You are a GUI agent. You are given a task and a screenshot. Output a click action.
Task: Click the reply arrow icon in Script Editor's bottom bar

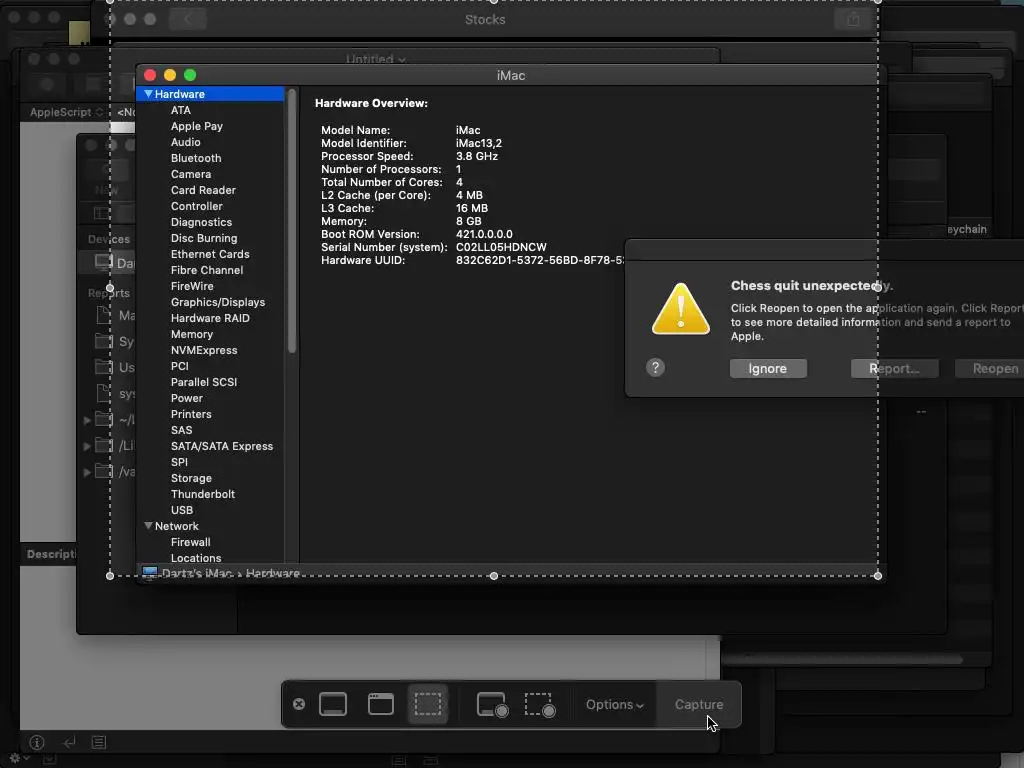pos(69,742)
